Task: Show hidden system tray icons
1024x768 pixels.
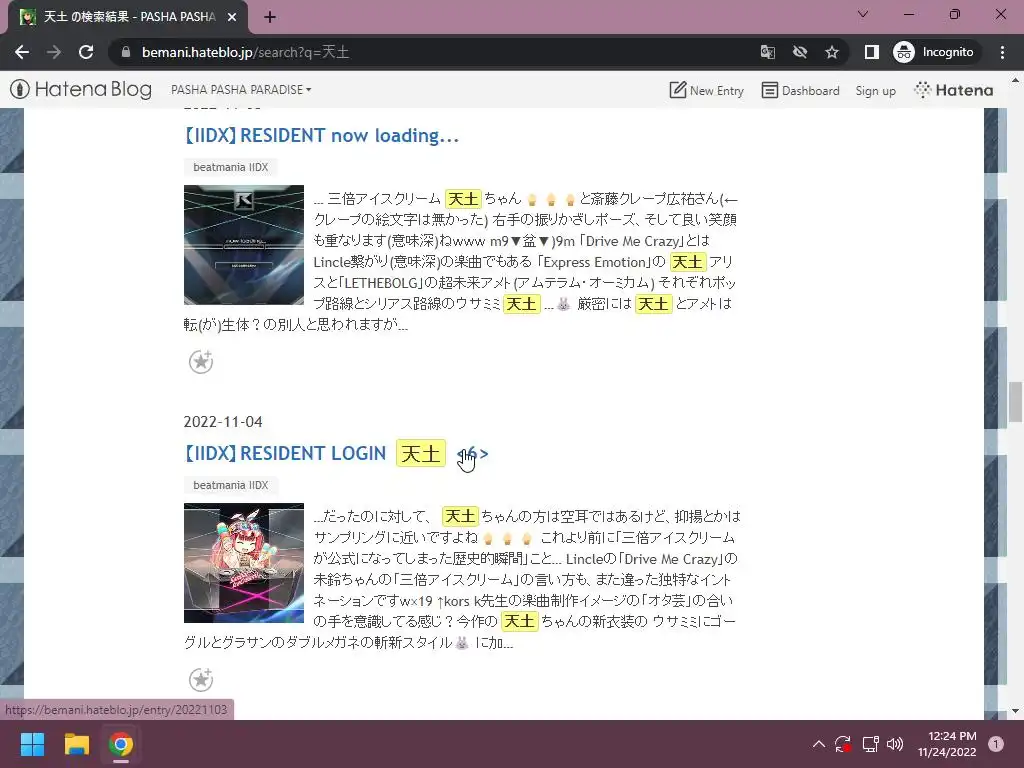Action: click(819, 744)
